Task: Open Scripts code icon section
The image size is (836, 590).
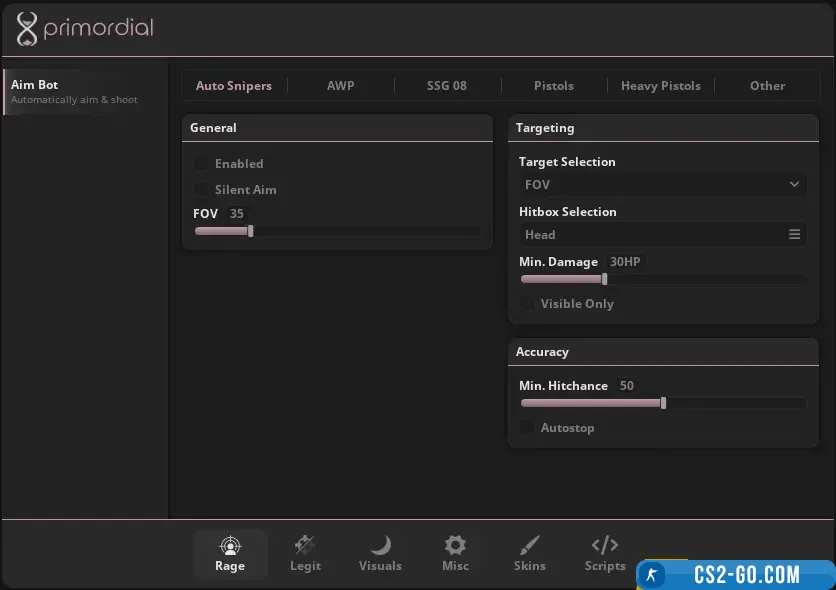Action: pos(605,546)
